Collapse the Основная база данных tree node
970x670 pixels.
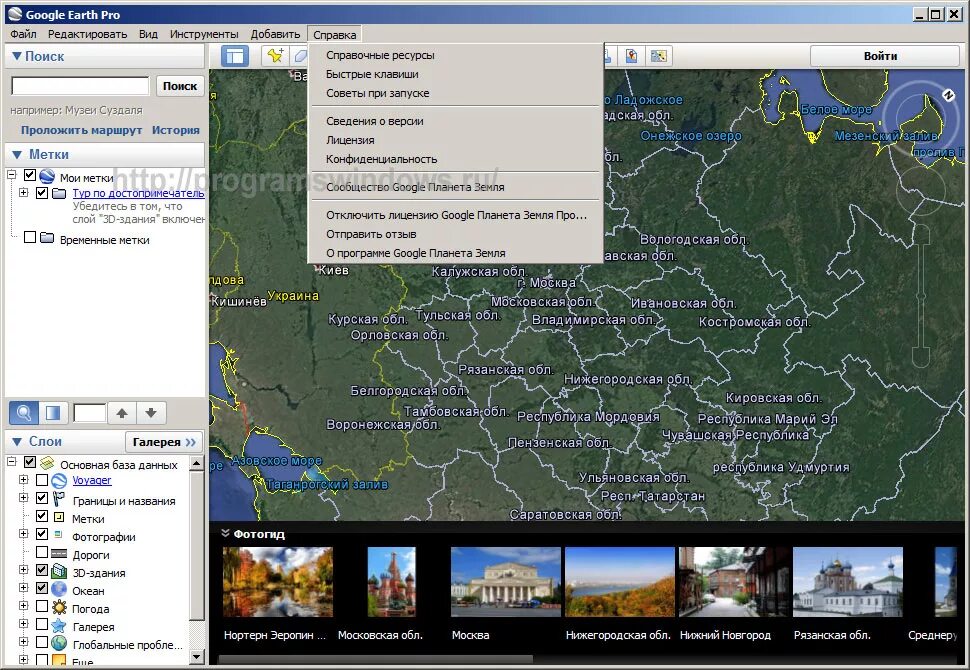(11, 462)
